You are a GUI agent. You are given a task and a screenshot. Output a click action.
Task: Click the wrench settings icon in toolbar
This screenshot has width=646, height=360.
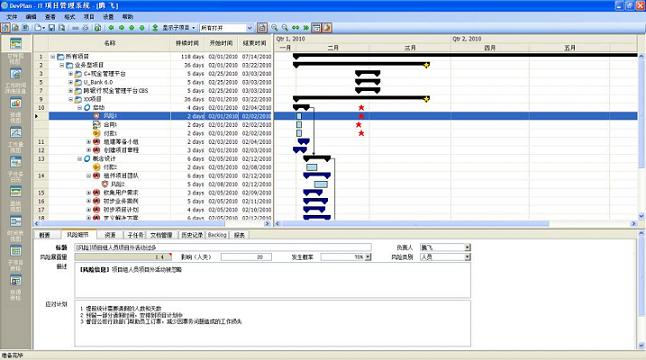click(x=327, y=28)
